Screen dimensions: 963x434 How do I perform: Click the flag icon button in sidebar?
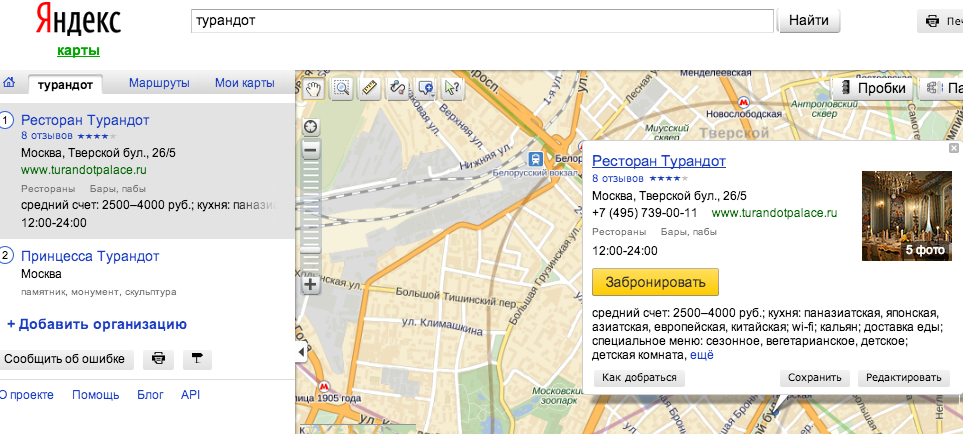pos(197,359)
